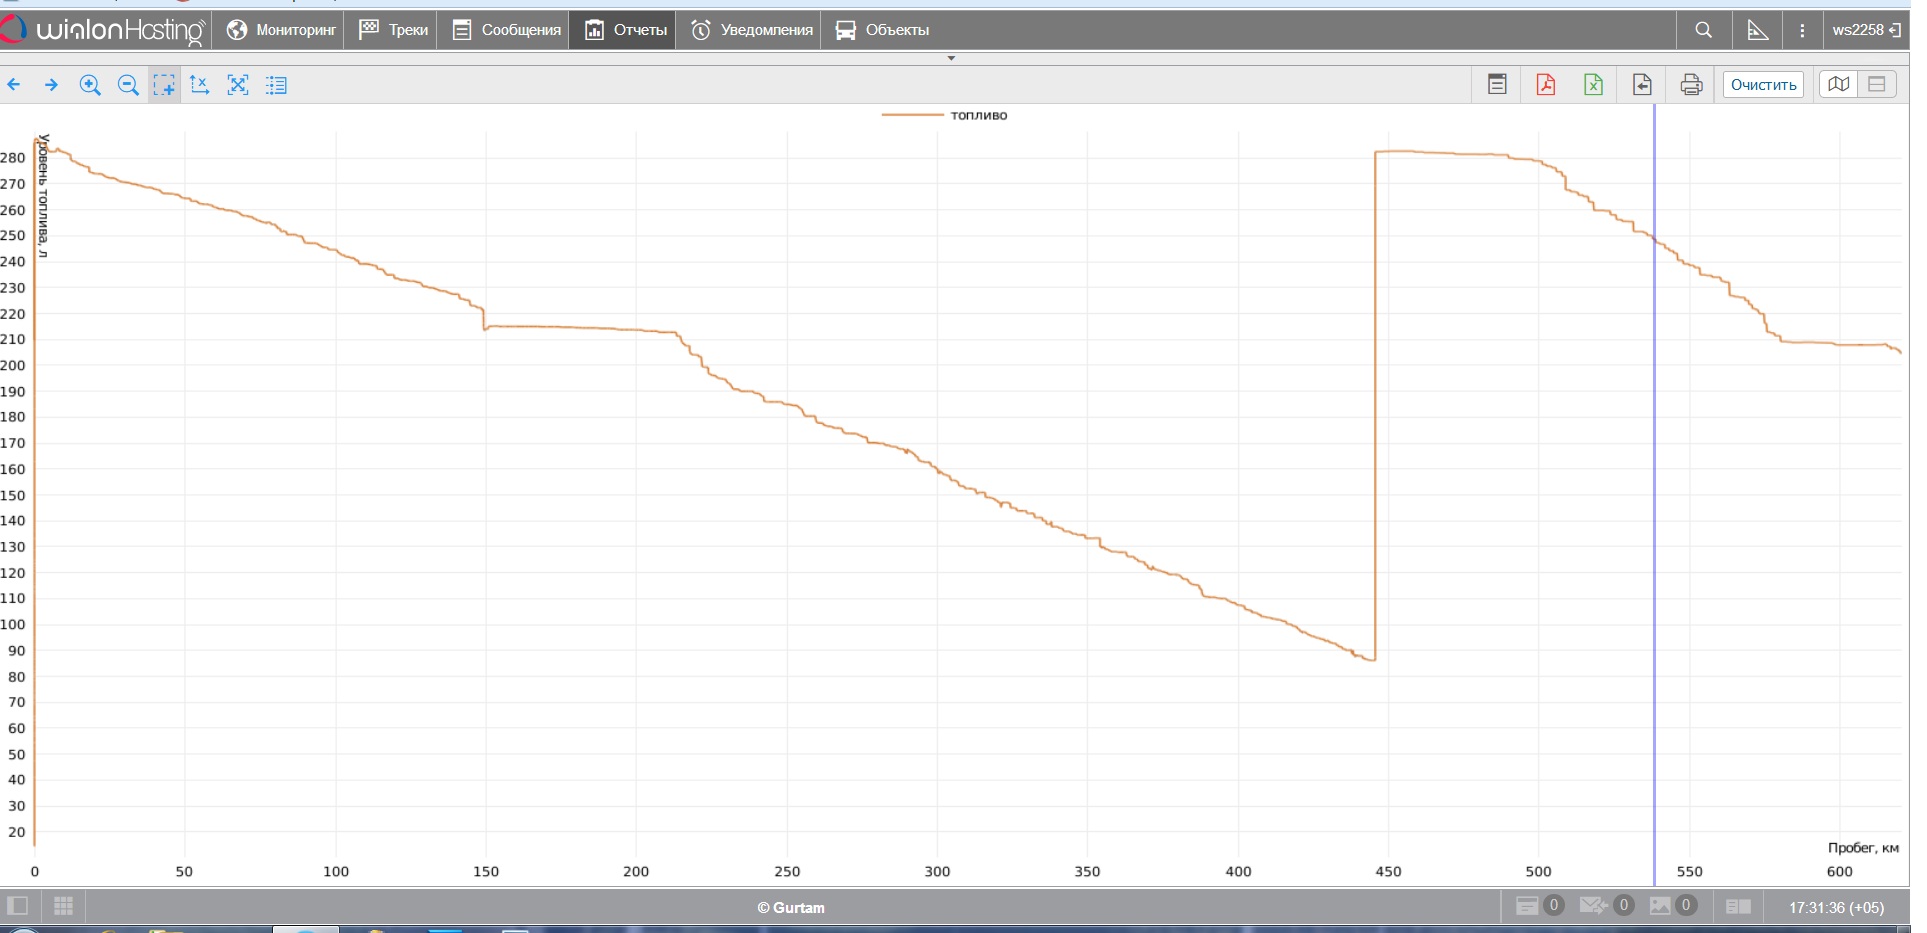This screenshot has height=933, width=1927.
Task: Click the Очистить button
Action: 1763,85
